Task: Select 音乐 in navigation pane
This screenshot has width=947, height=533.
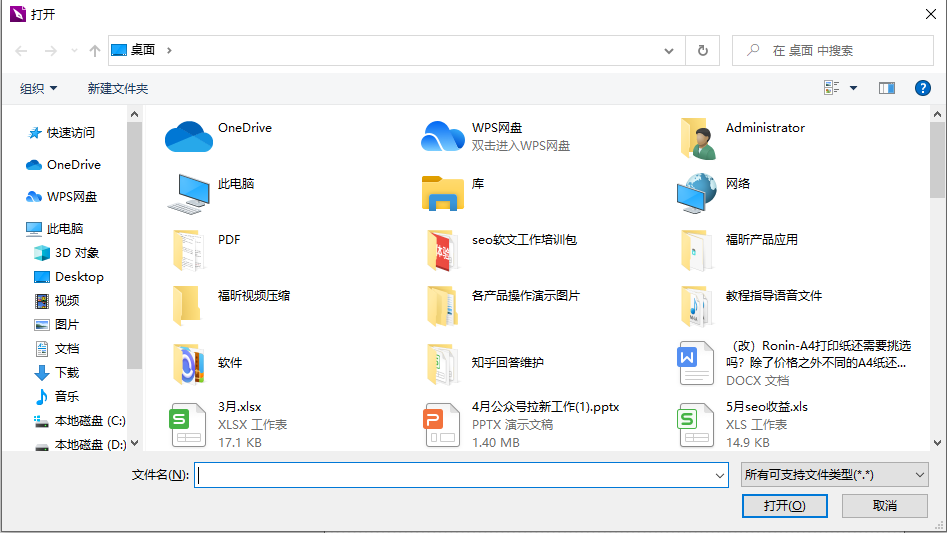Action: point(57,397)
